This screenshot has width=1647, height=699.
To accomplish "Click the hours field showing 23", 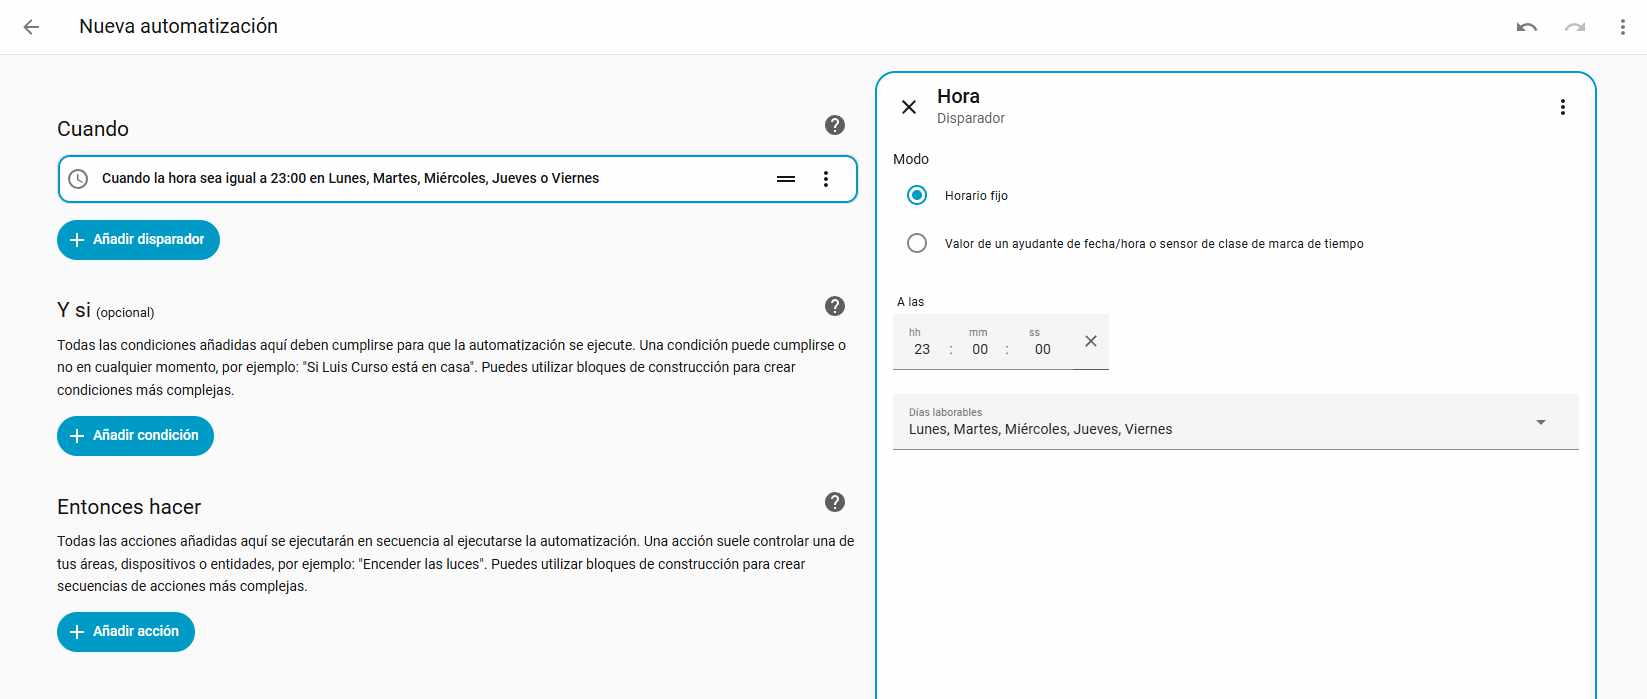I will click(922, 349).
